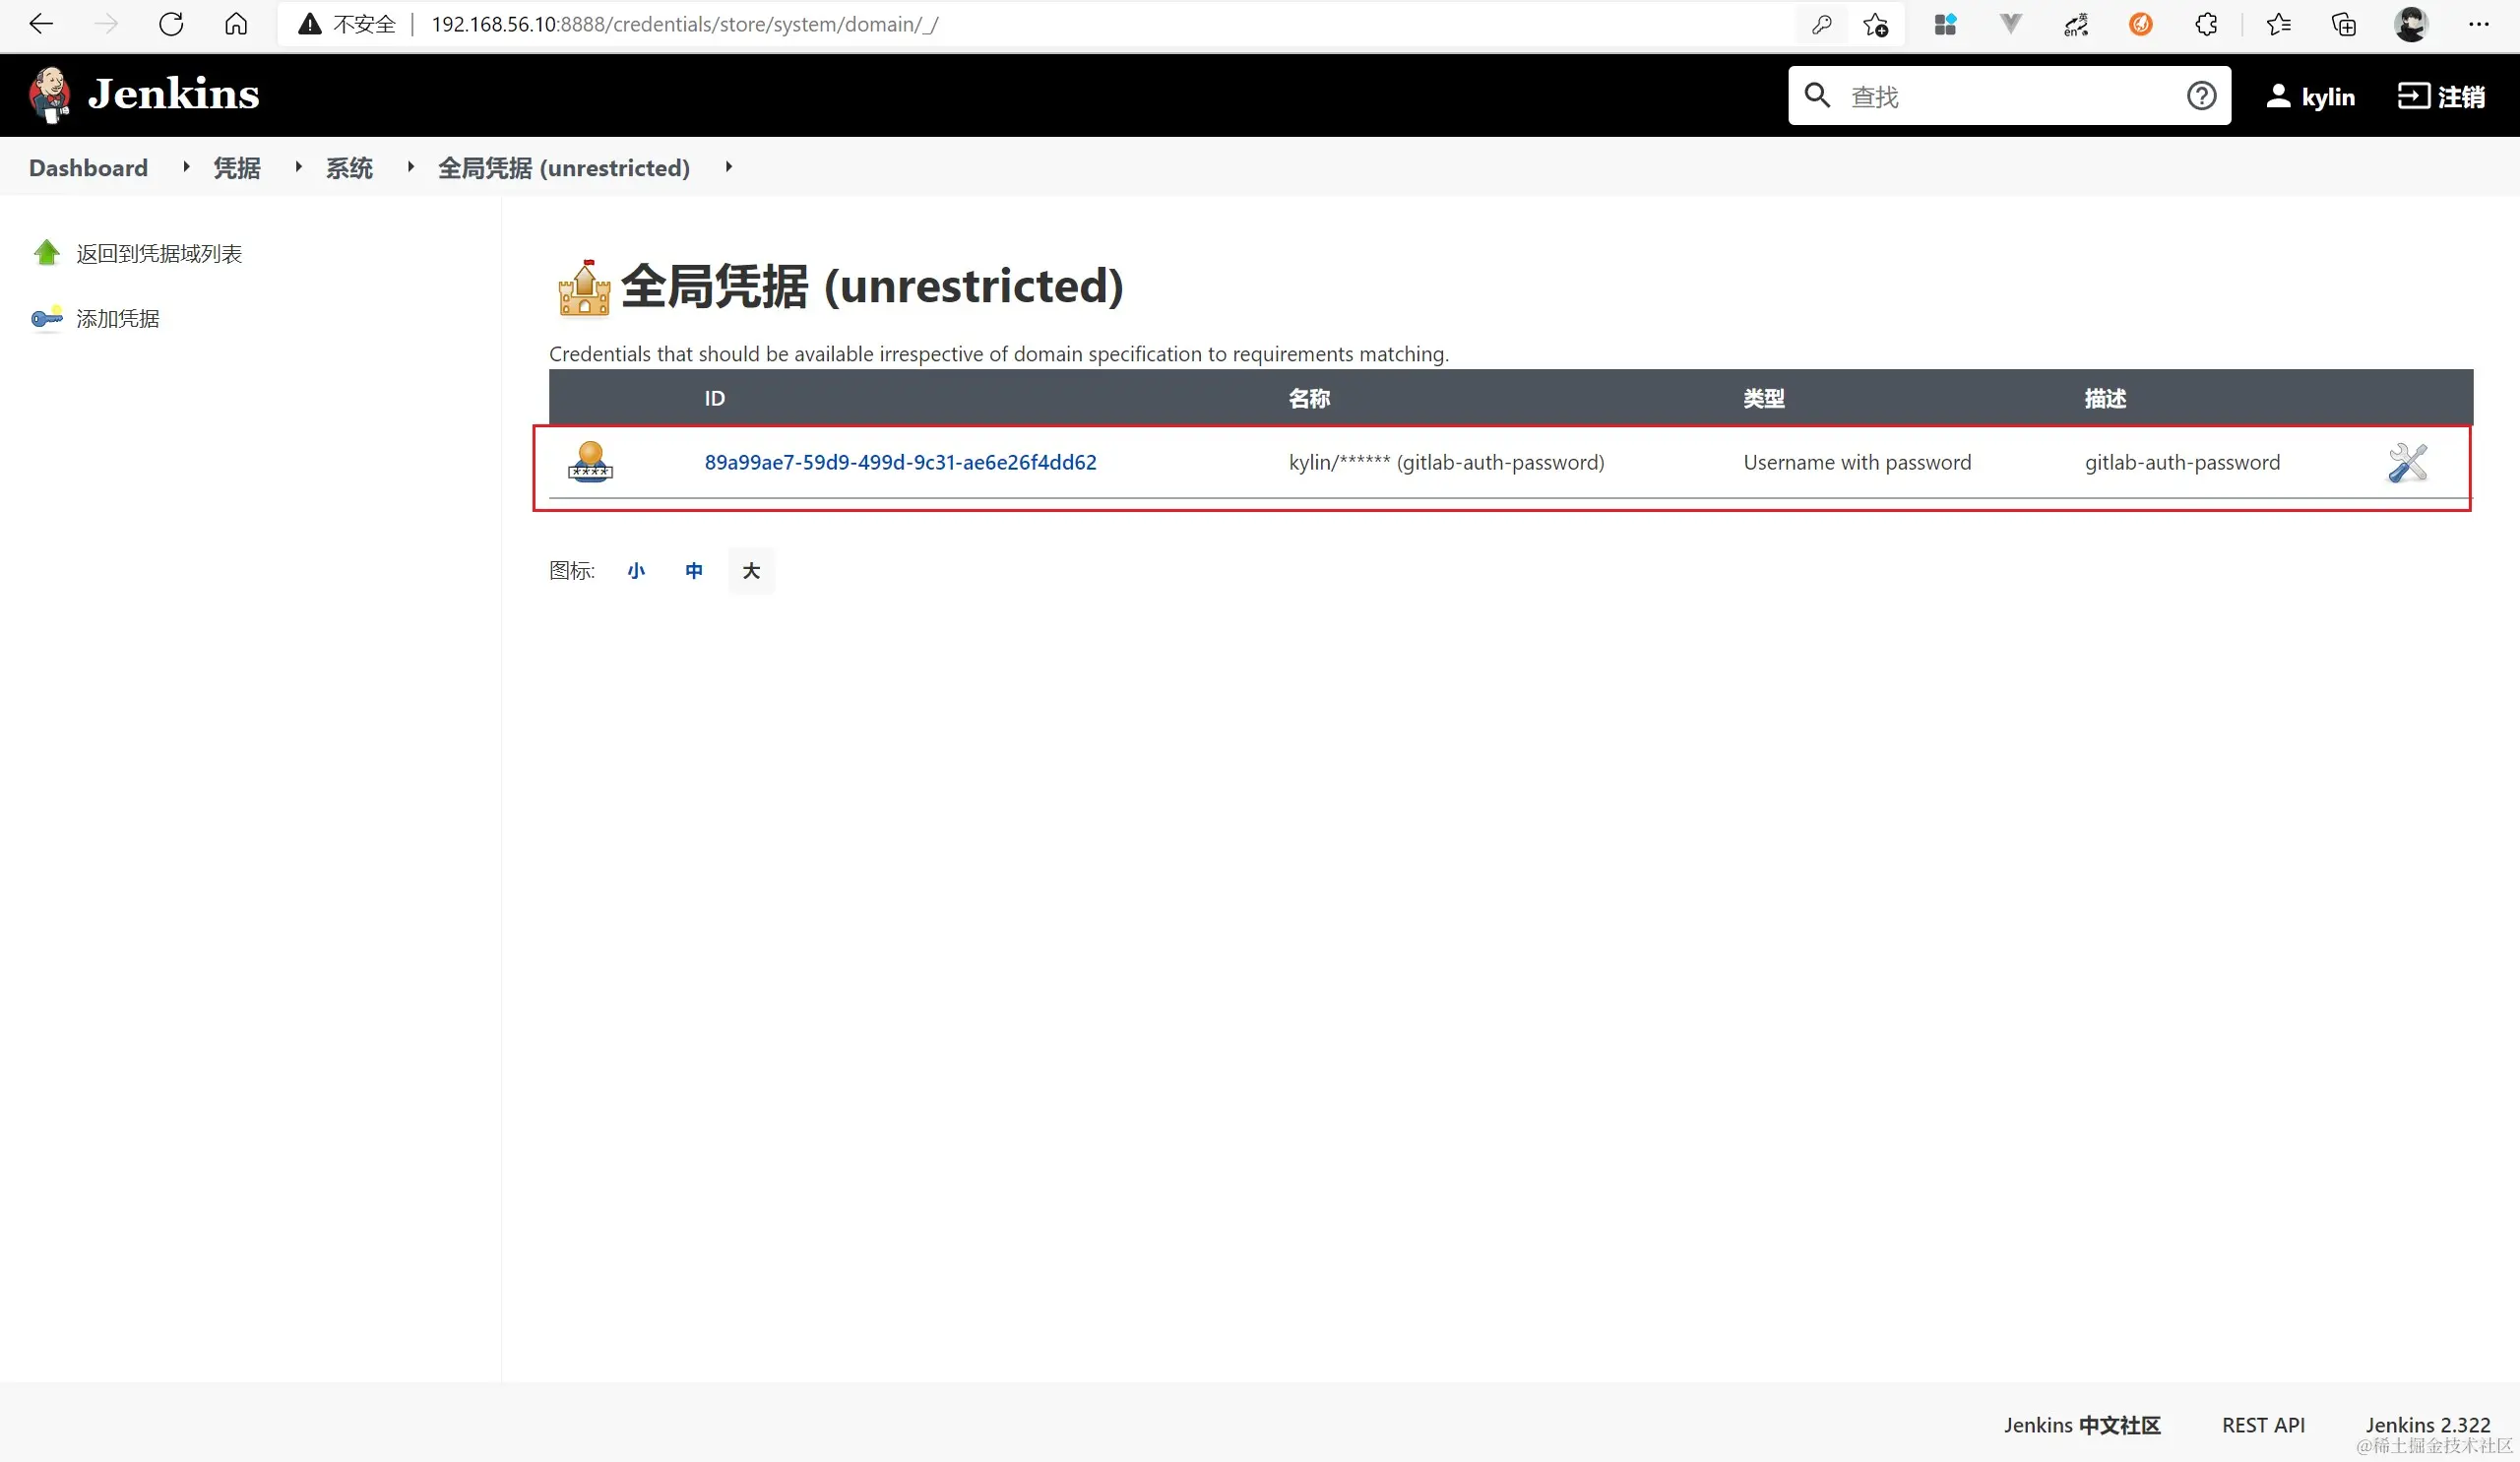Image resolution: width=2520 pixels, height=1462 pixels.
Task: Go back via 返回到凭据域列表 sidebar item
Action: tap(158, 253)
